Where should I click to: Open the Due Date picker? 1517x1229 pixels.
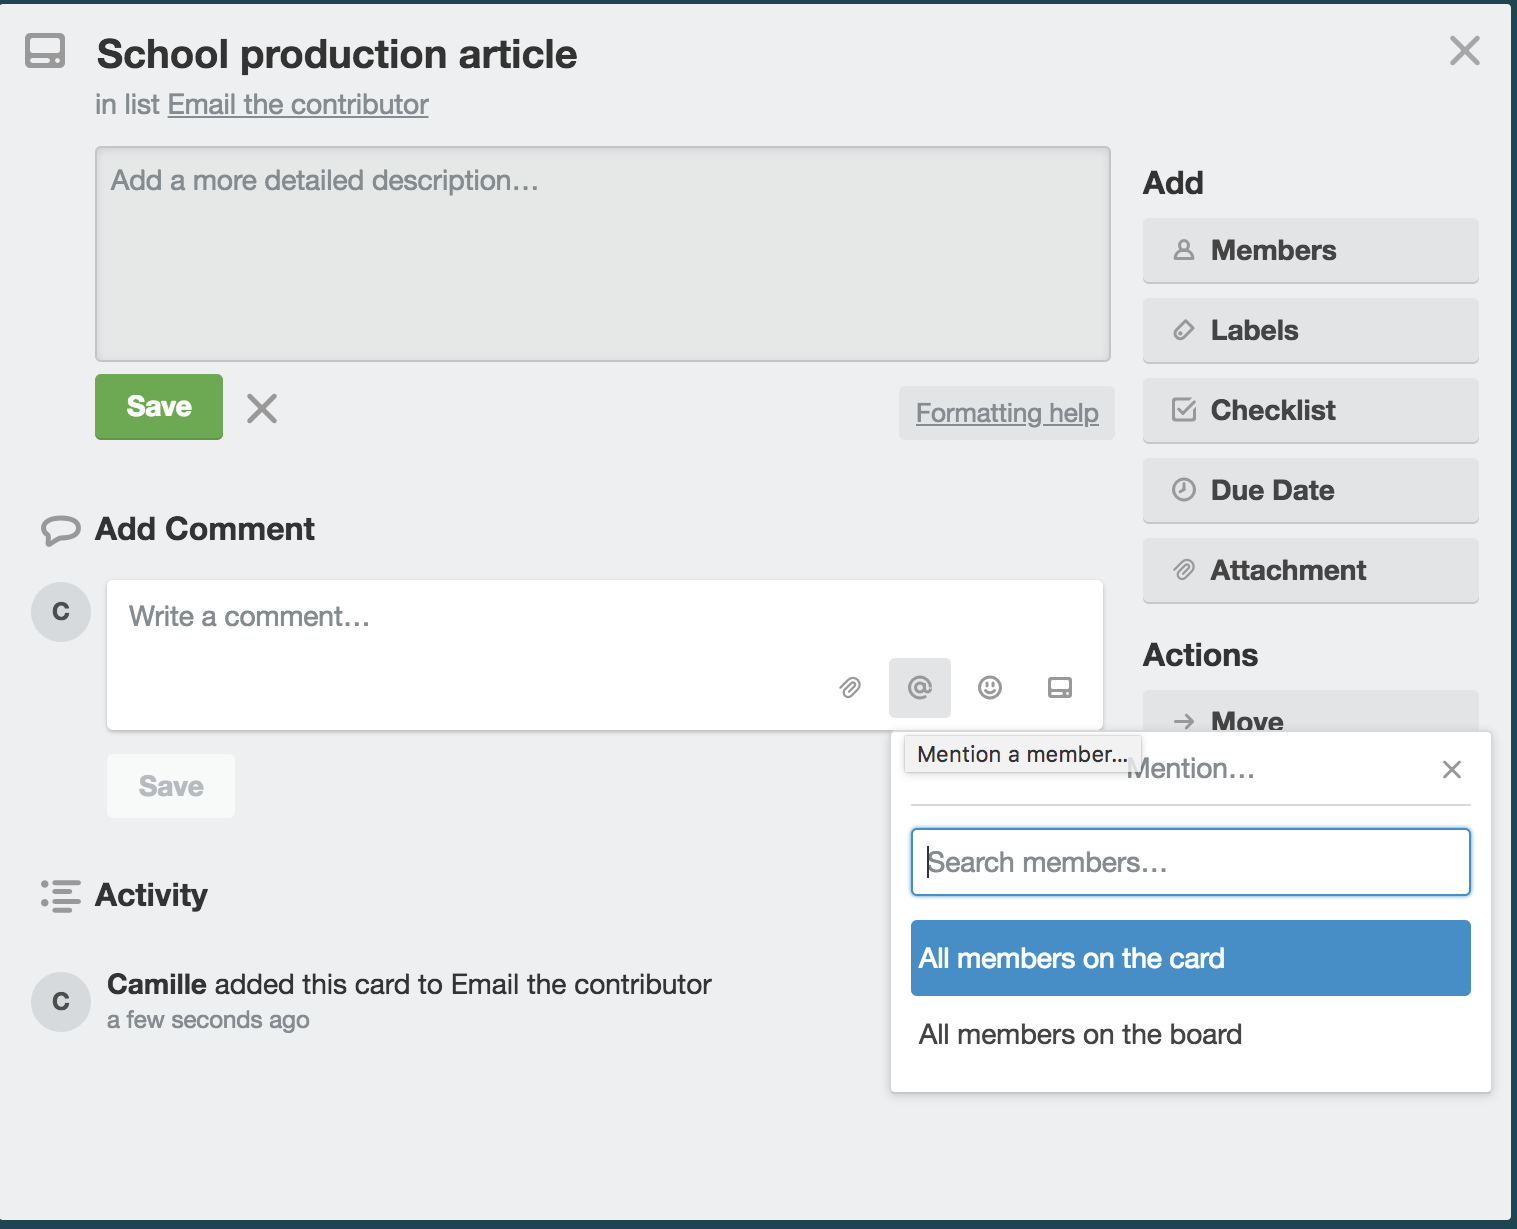coord(1310,490)
